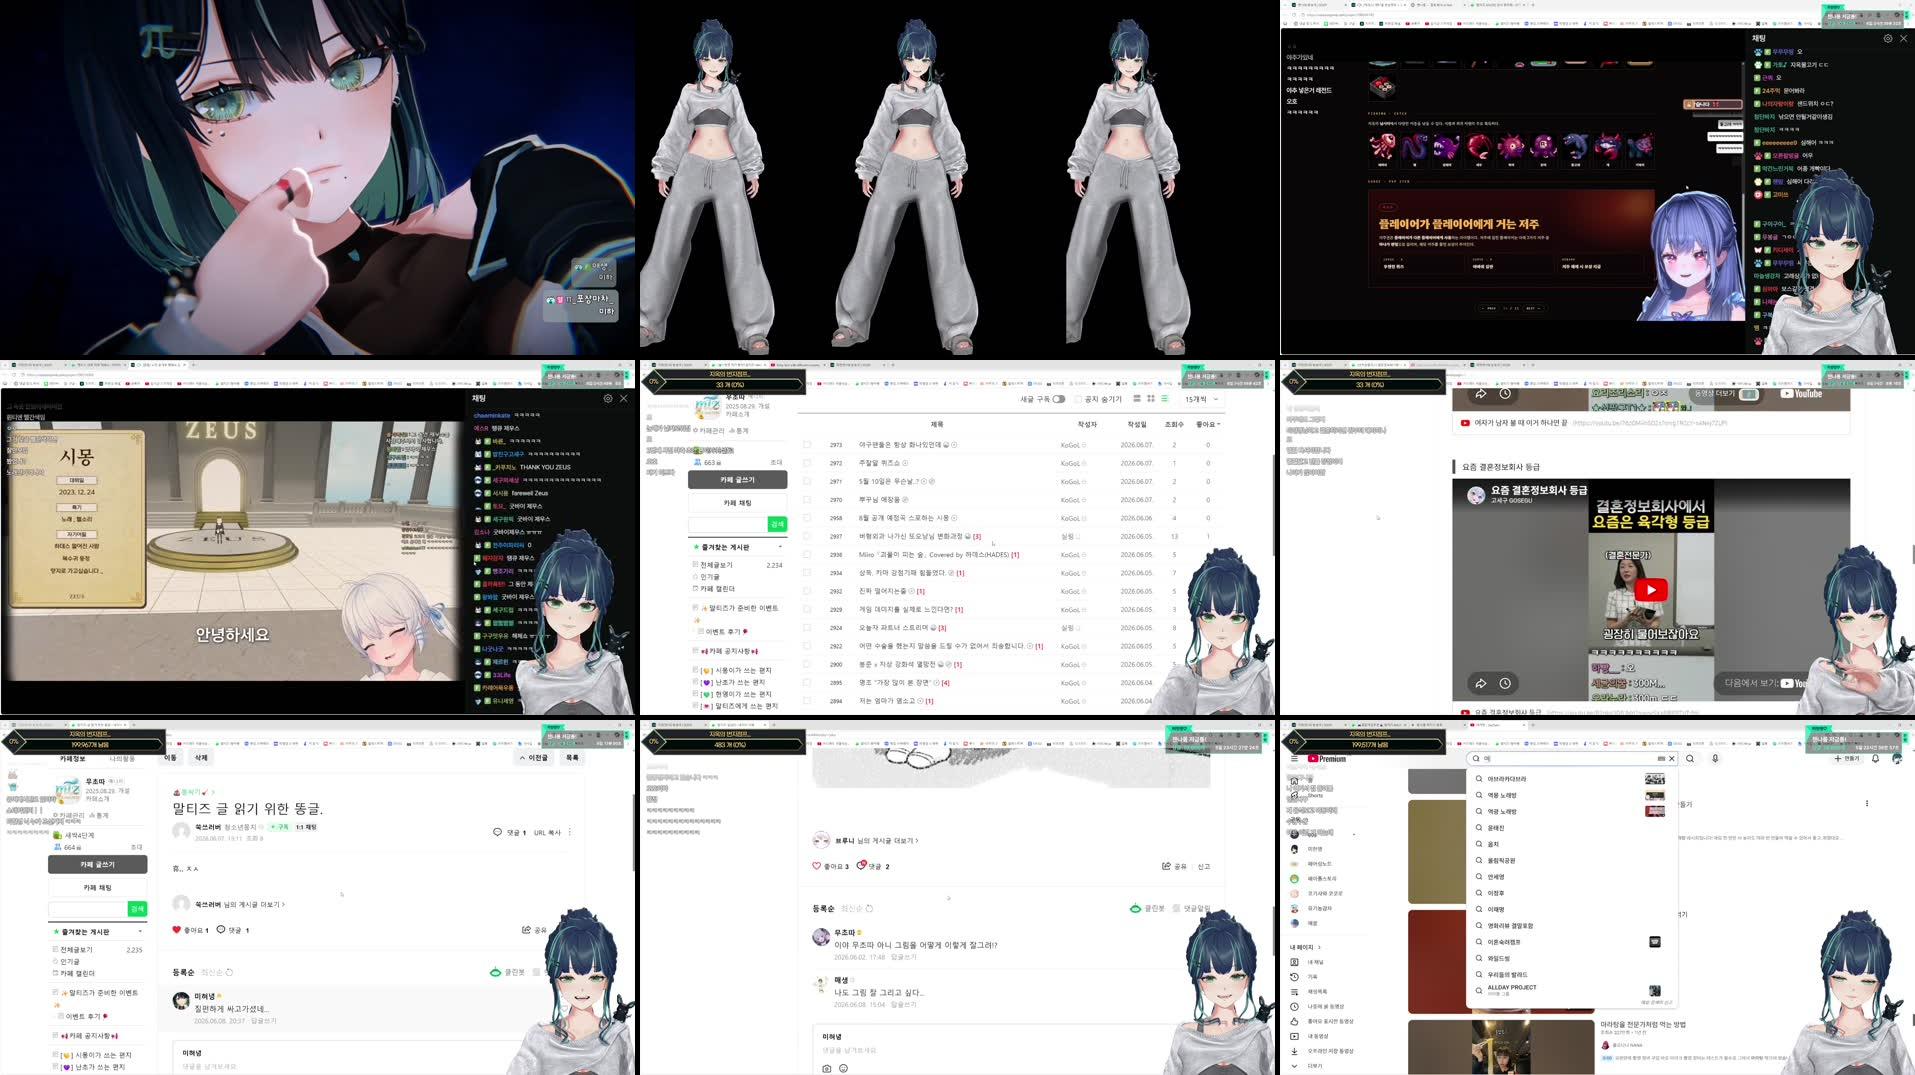Select 올림픽공원 search suggestion

point(1571,860)
